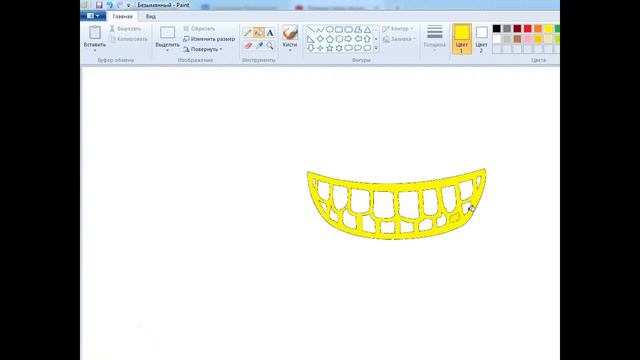
Task: Click the Save diskette icon in title bar
Action: 99,5
